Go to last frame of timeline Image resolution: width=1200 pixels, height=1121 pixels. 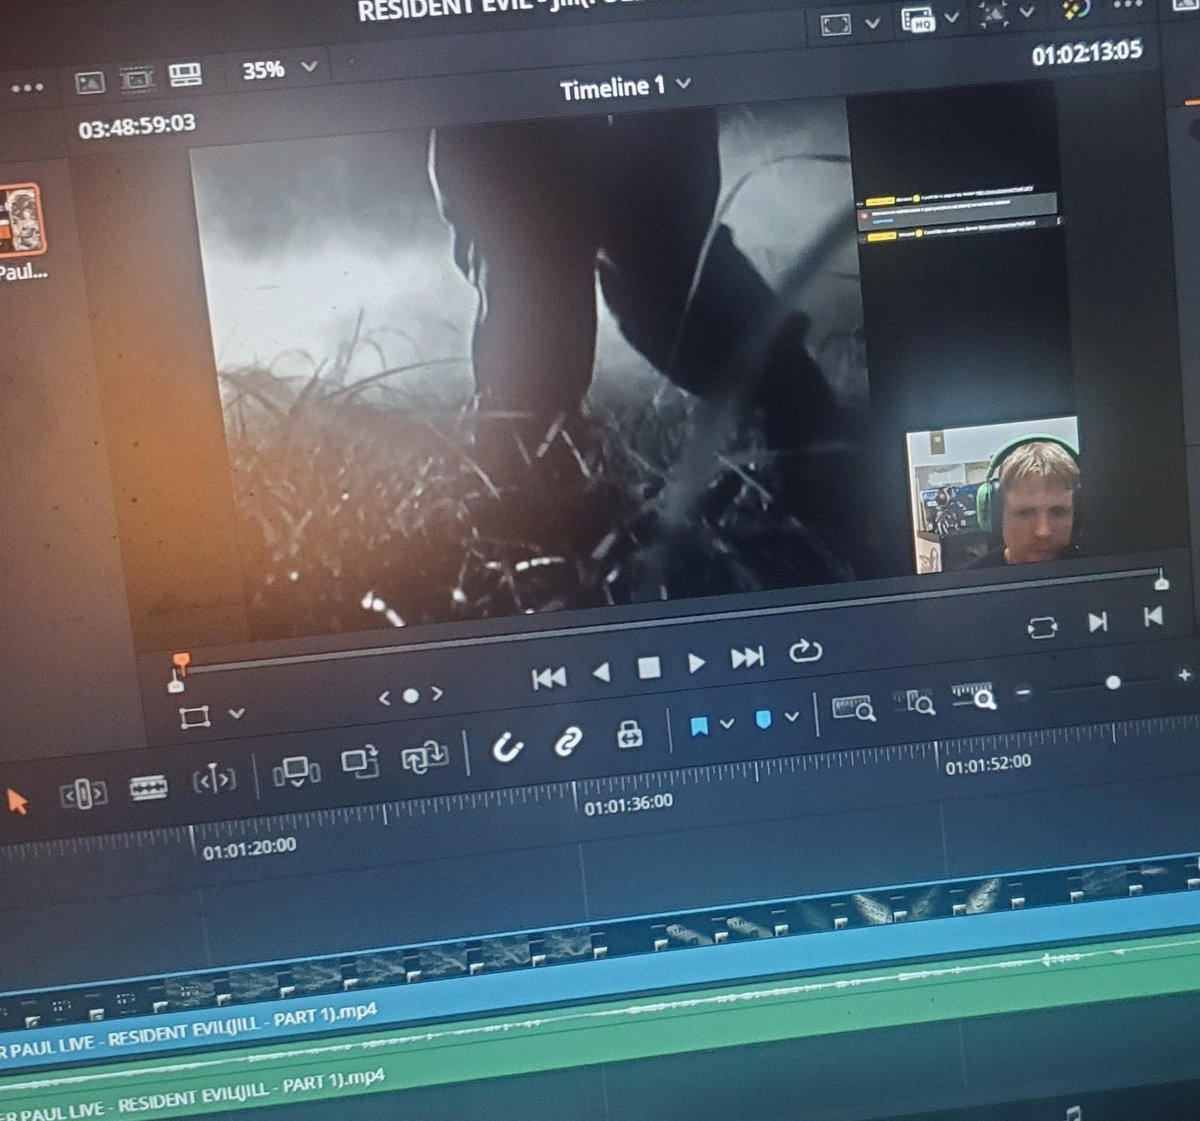pyautogui.click(x=747, y=657)
